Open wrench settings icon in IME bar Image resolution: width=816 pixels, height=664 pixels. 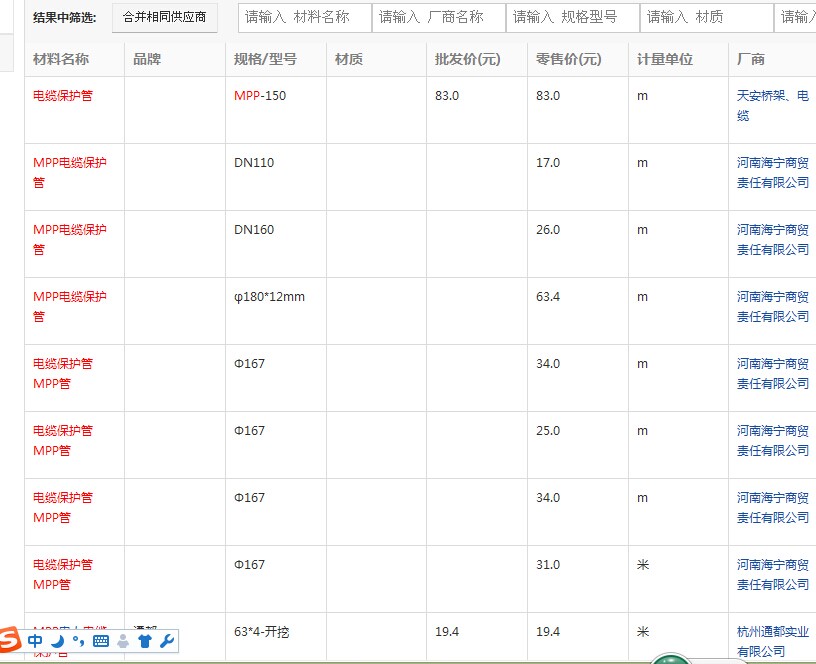[x=167, y=641]
